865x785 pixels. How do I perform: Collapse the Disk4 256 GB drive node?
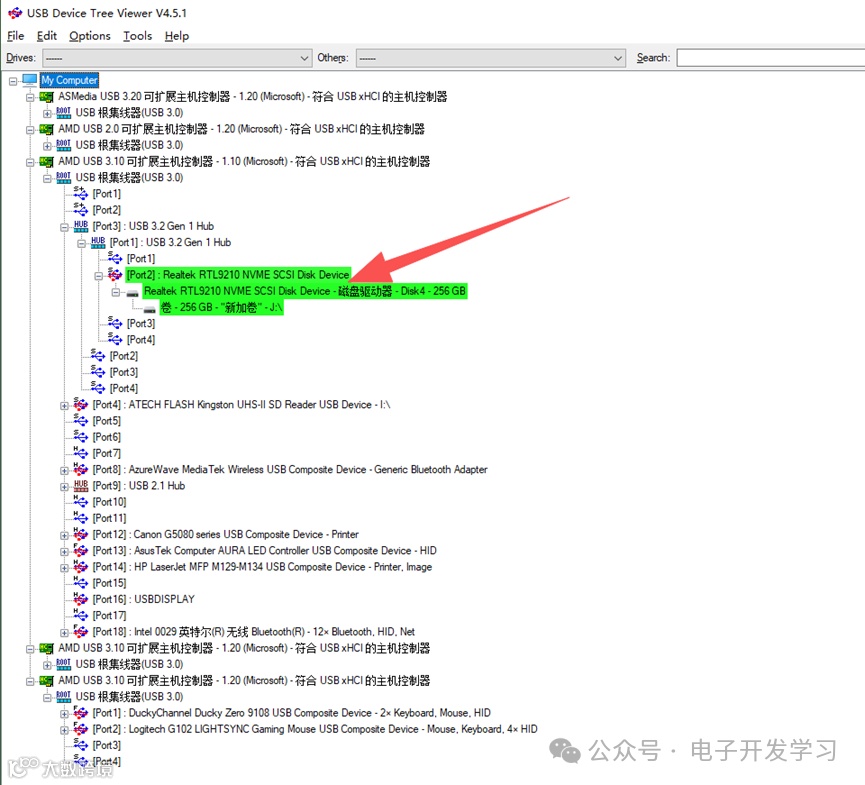point(116,292)
